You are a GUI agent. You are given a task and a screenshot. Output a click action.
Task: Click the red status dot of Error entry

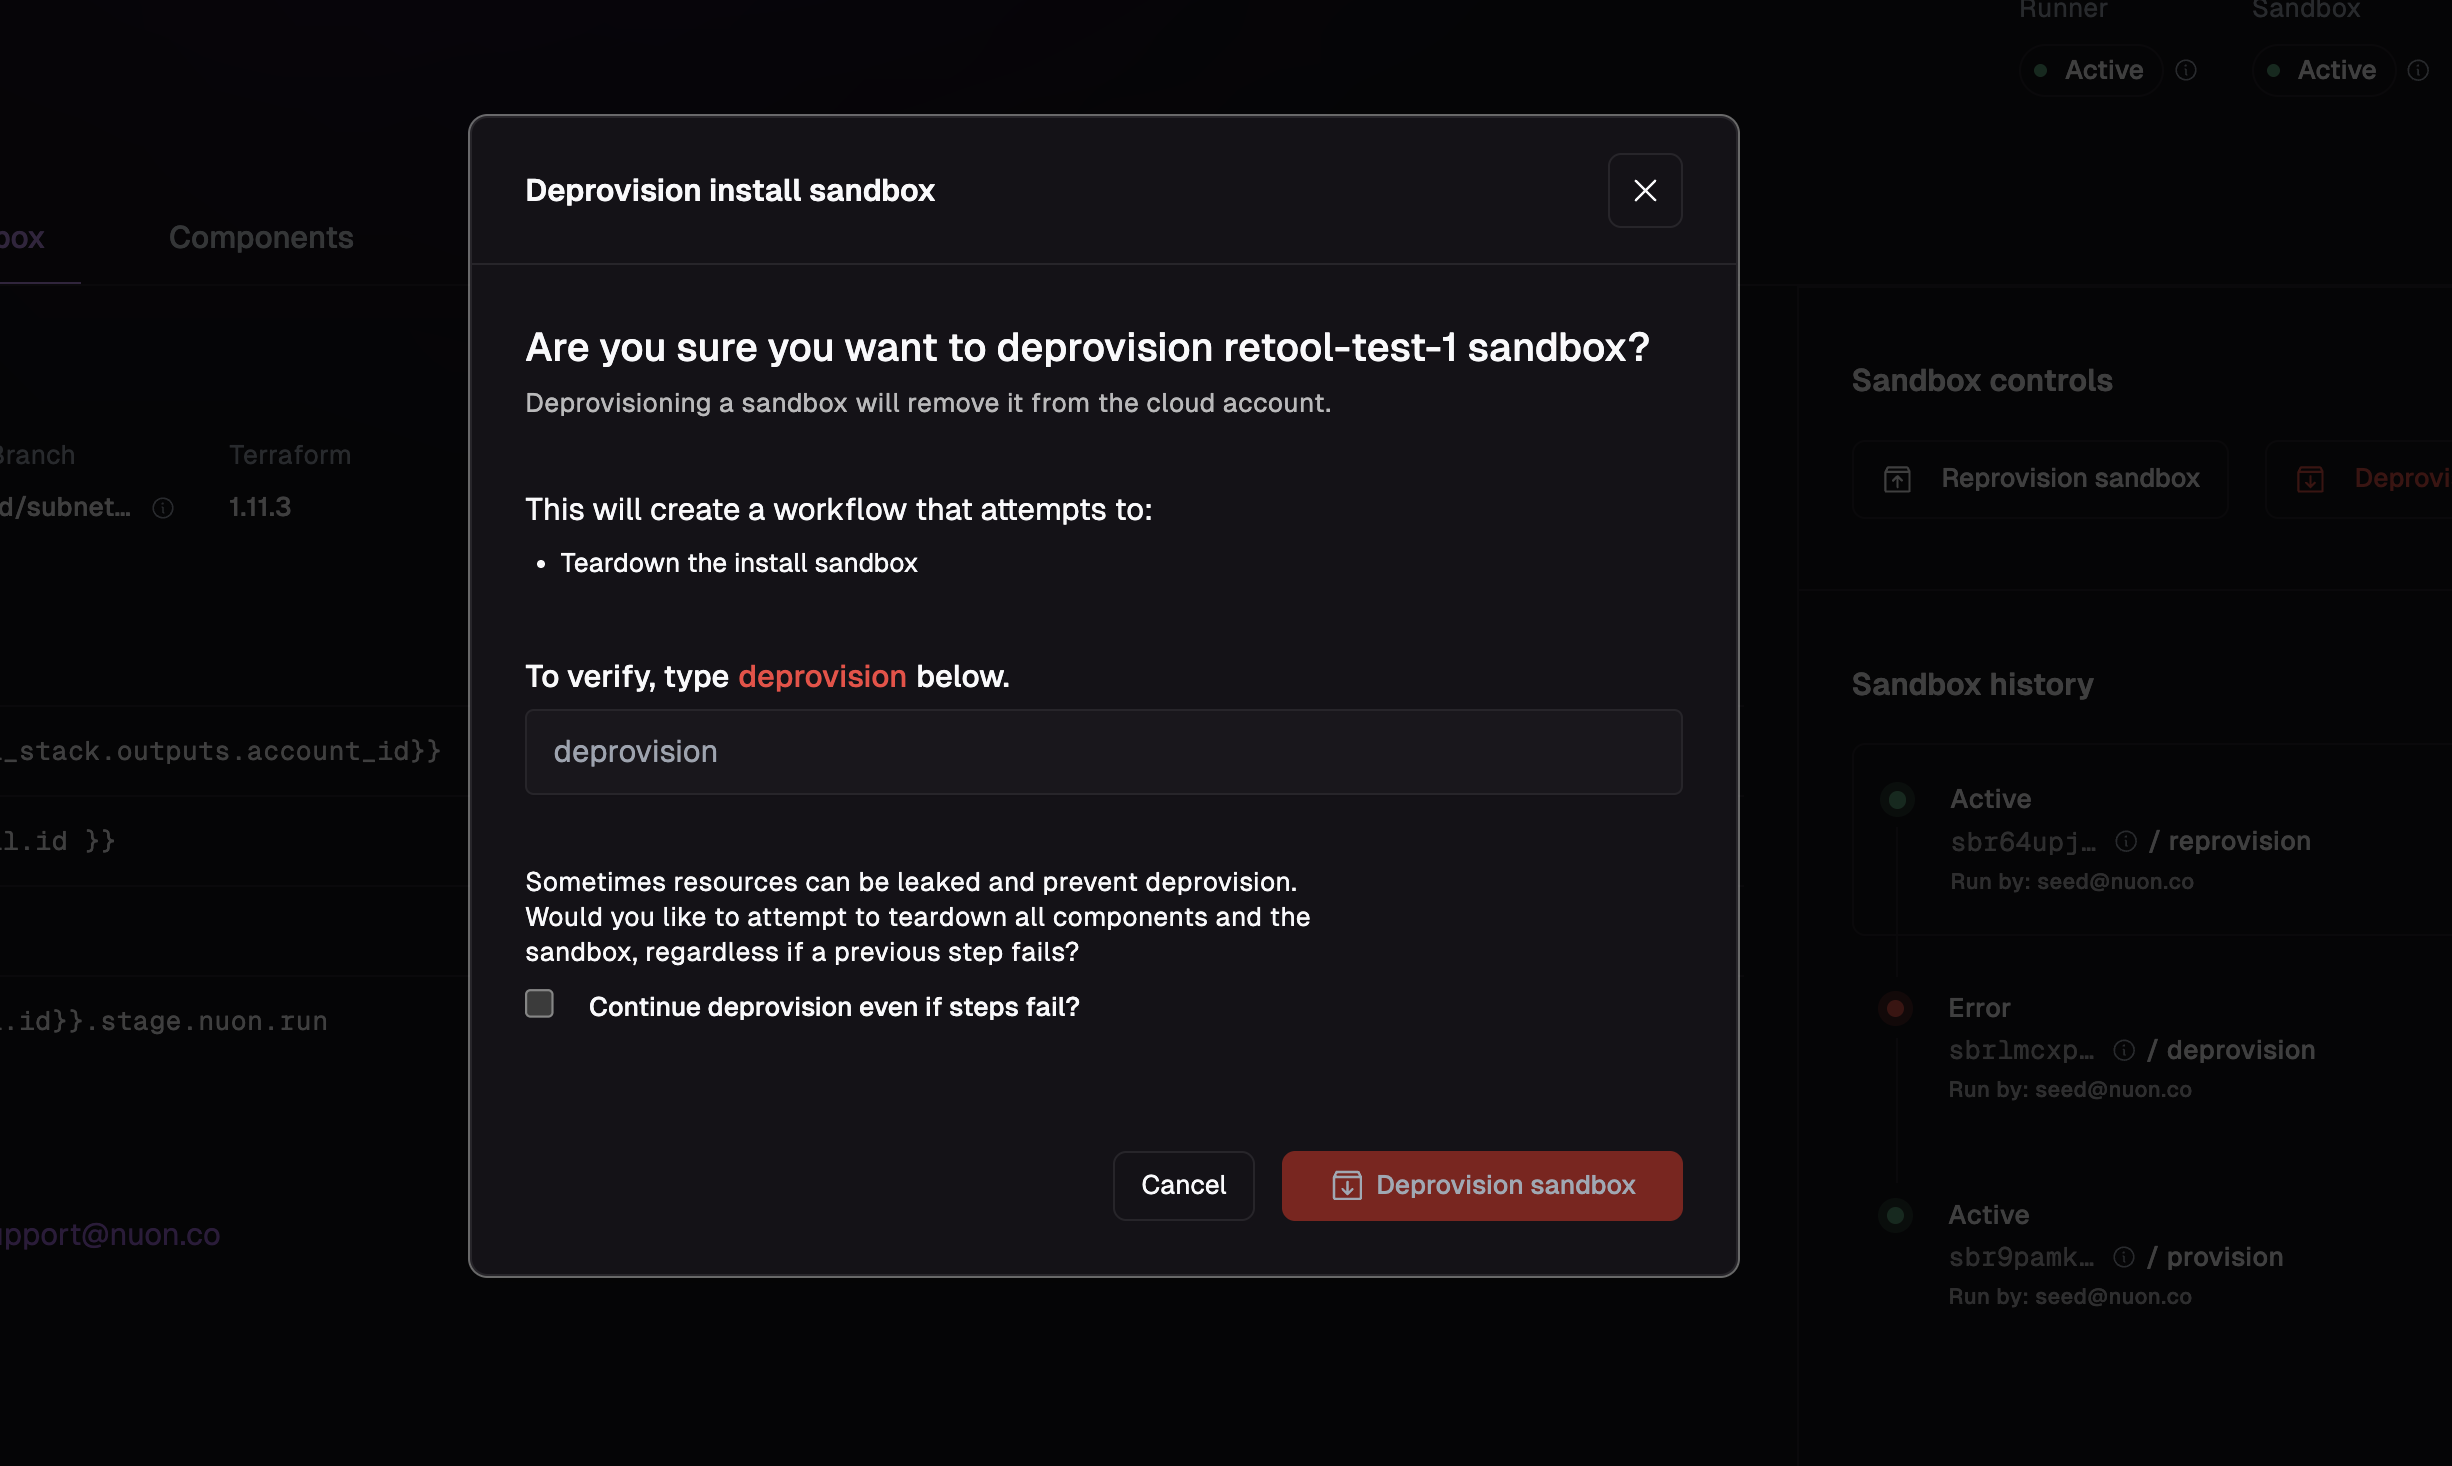tap(1895, 1008)
